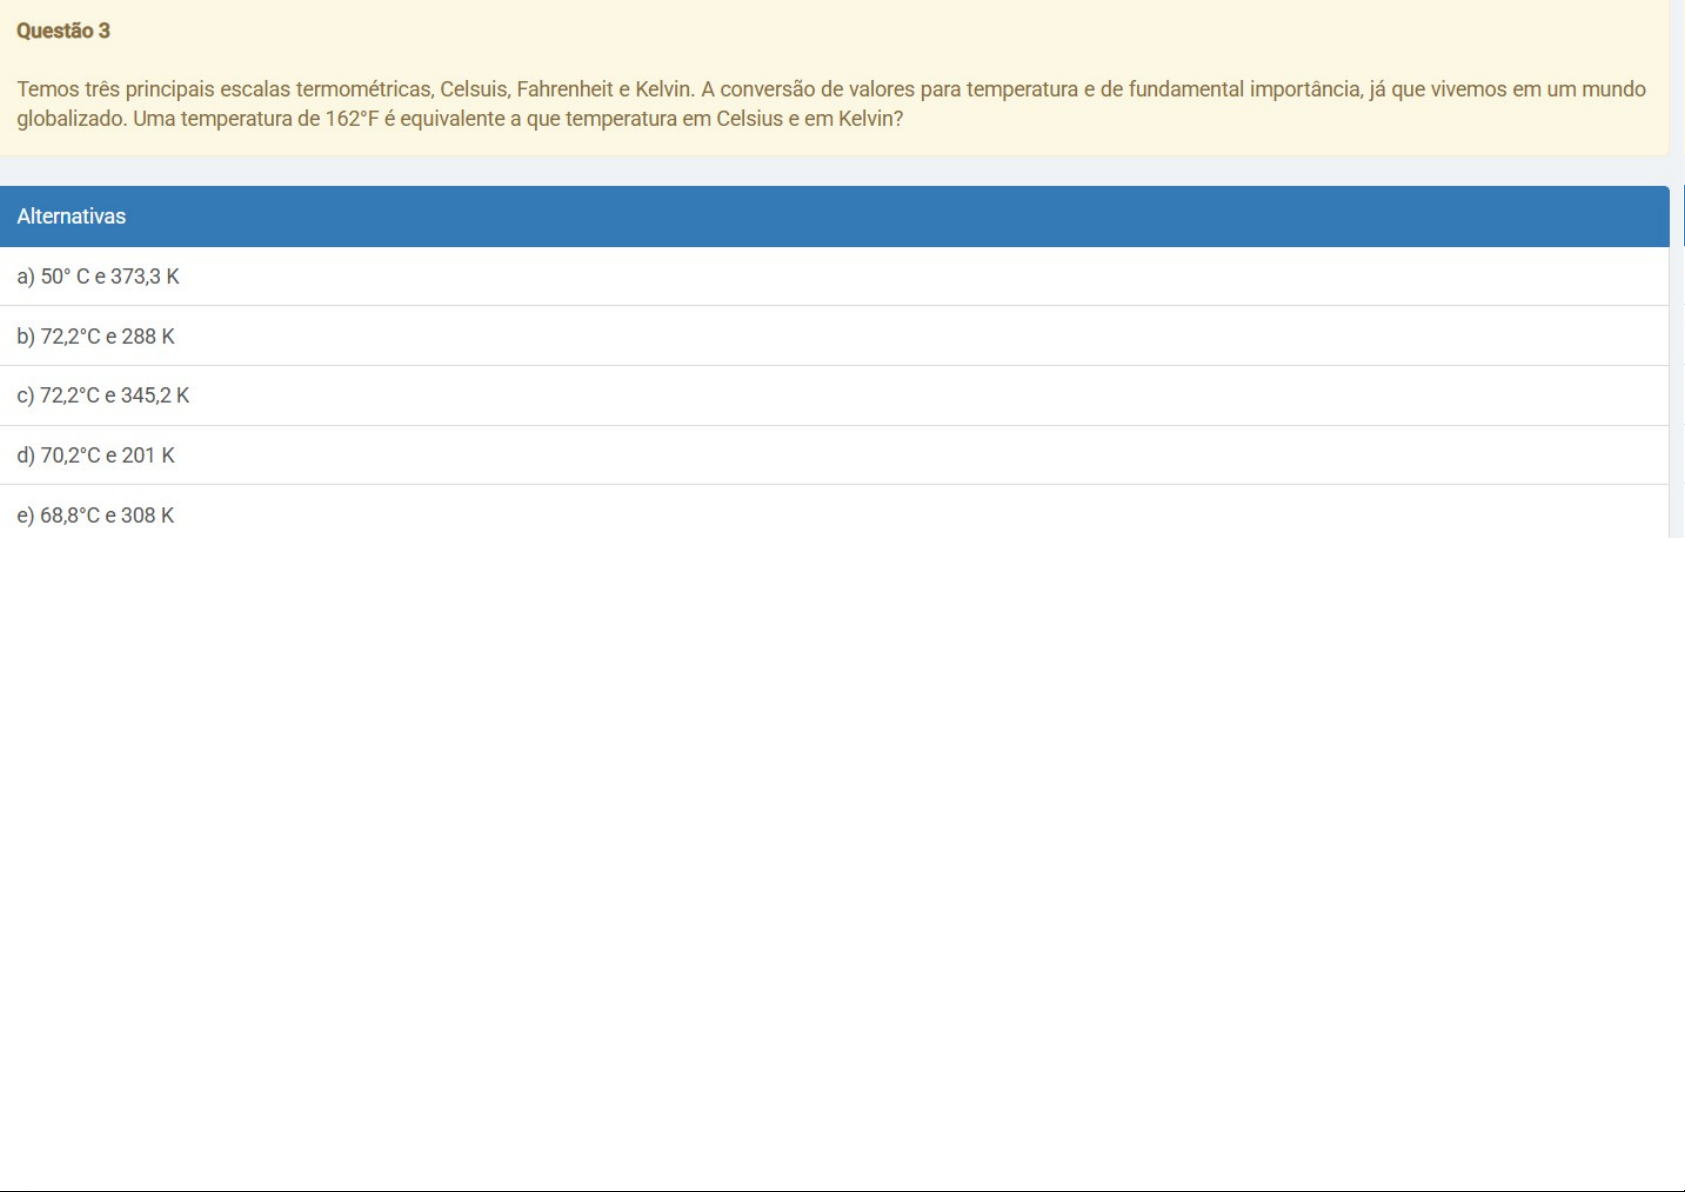This screenshot has width=1685, height=1192.
Task: Click the 373,3 K value
Action: (x=145, y=277)
